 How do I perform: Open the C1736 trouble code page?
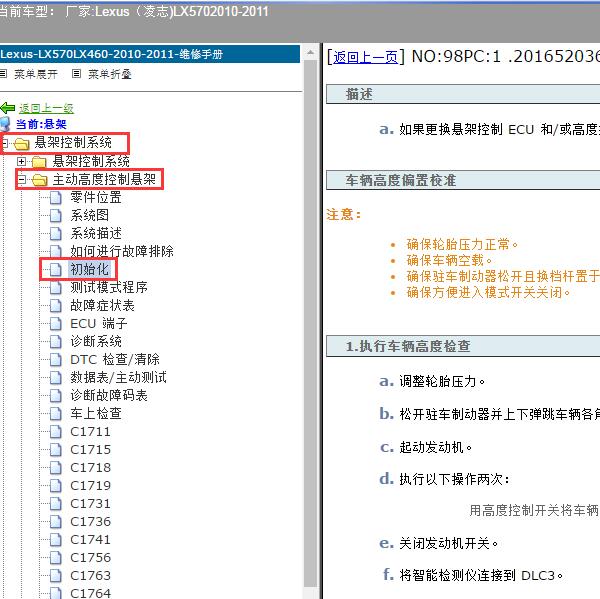pyautogui.click(x=90, y=521)
